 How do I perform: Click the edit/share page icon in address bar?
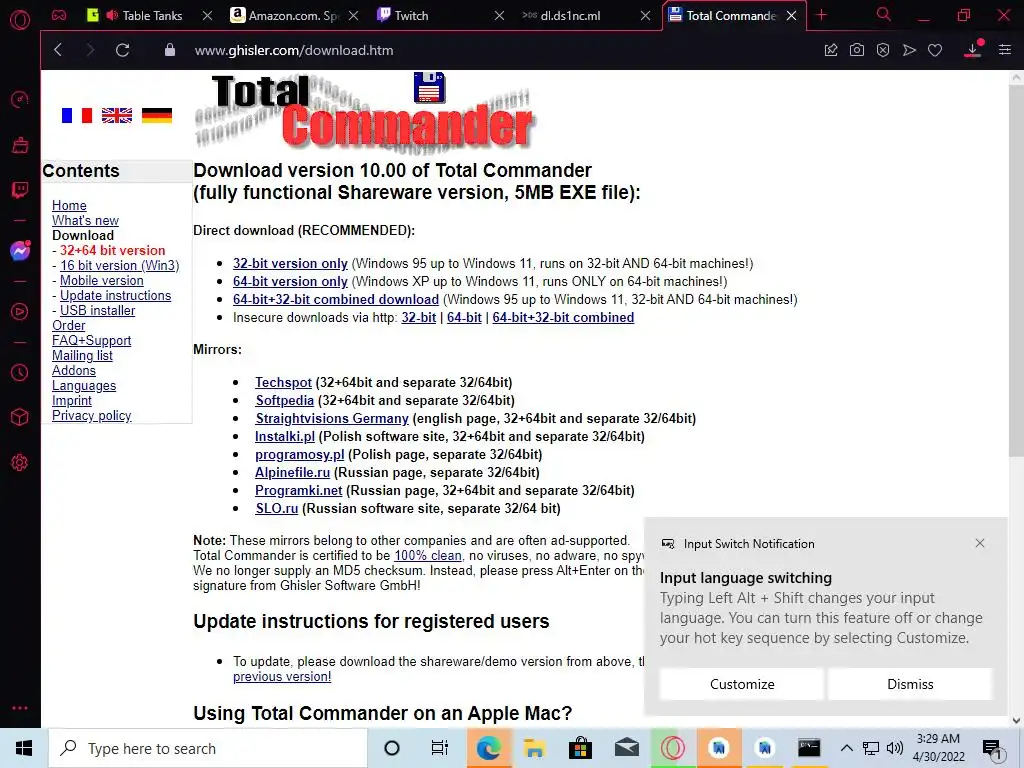(x=831, y=50)
